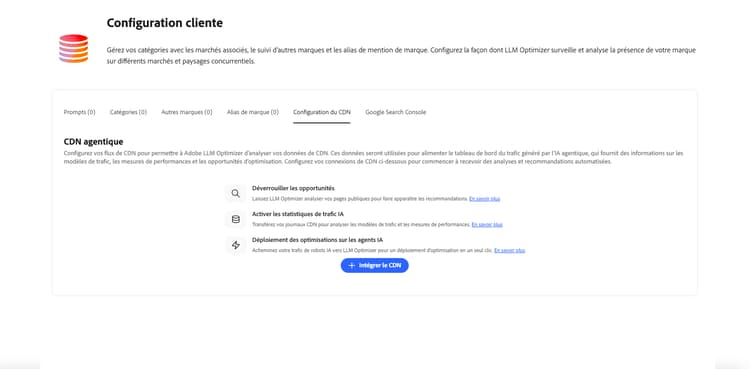Open the Alias de marque (0) tab
The width and height of the screenshot is (750, 369).
pyautogui.click(x=253, y=112)
